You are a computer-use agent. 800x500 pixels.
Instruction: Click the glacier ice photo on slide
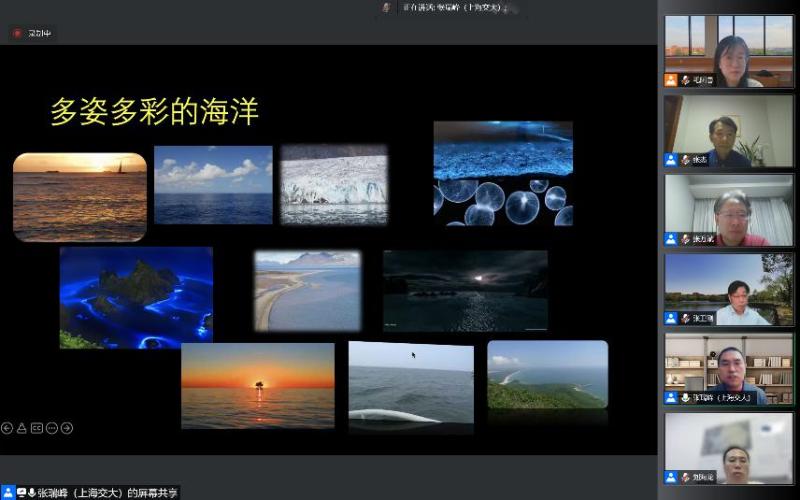(334, 185)
